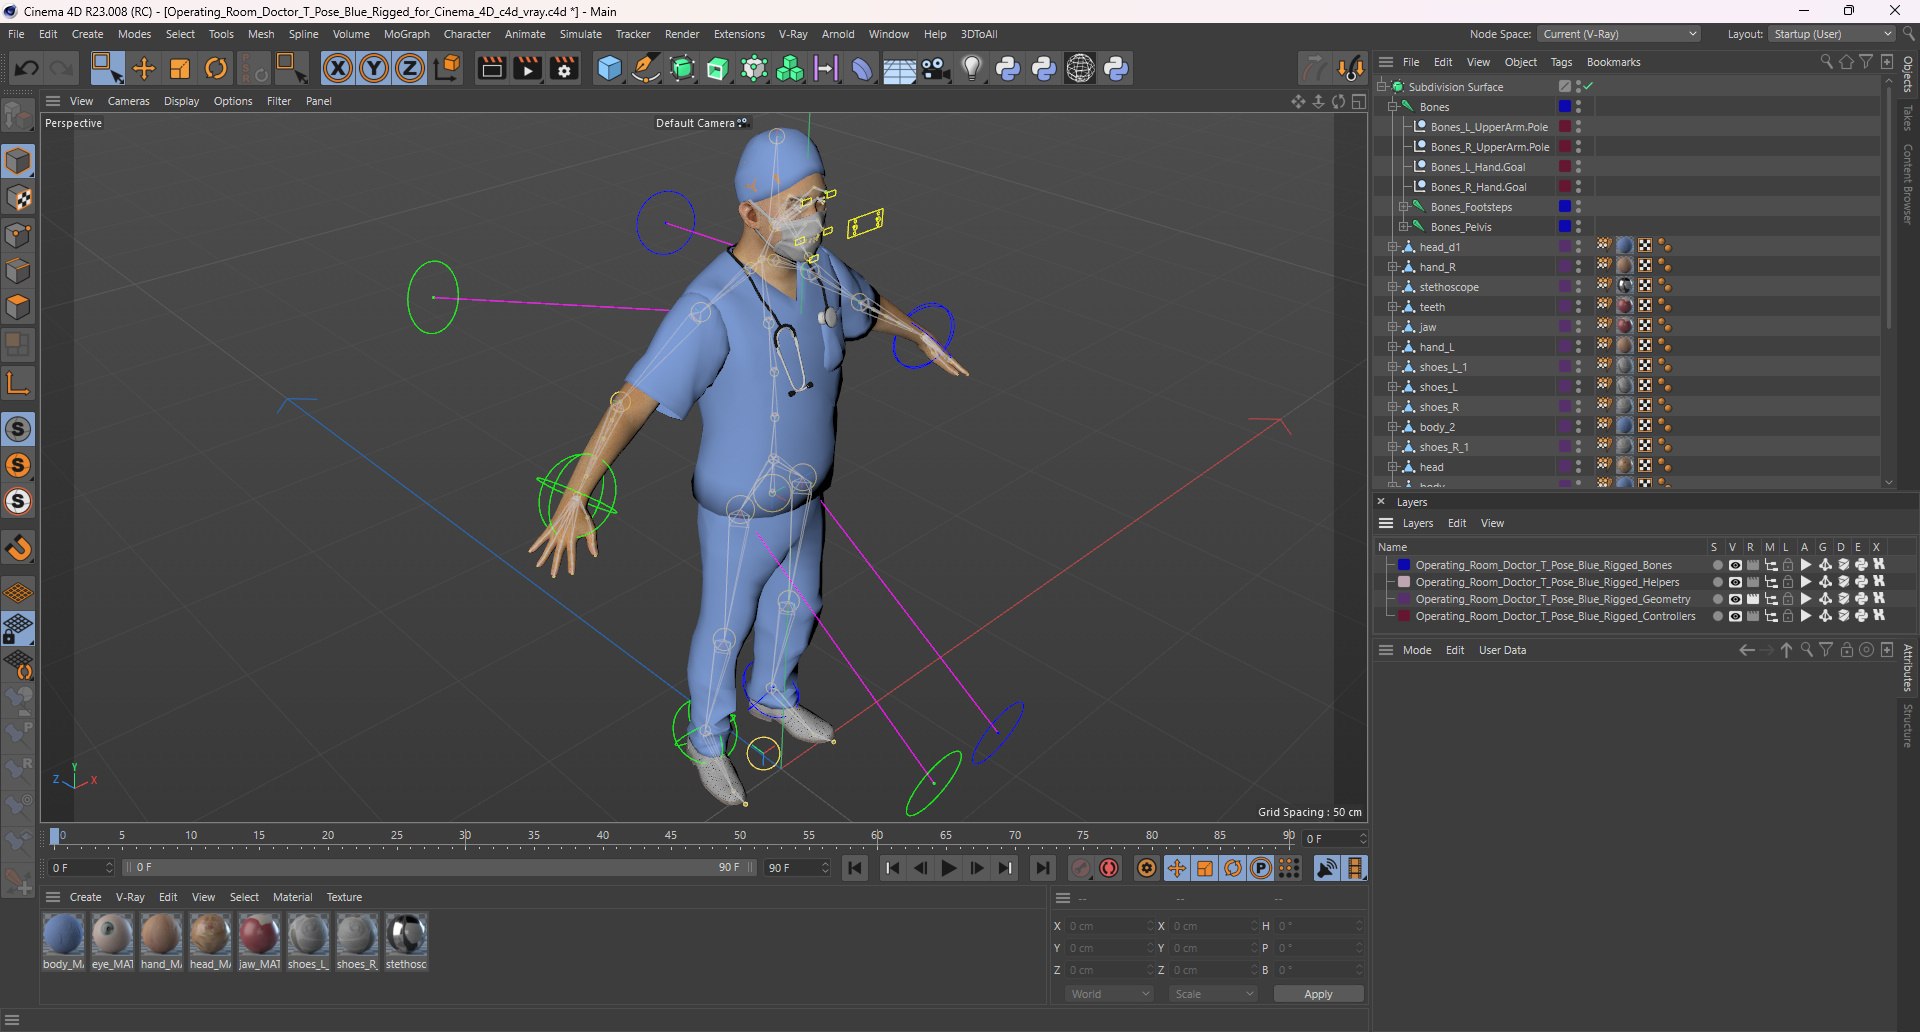
Task: Click Render to Picture Viewer icon
Action: [x=527, y=68]
